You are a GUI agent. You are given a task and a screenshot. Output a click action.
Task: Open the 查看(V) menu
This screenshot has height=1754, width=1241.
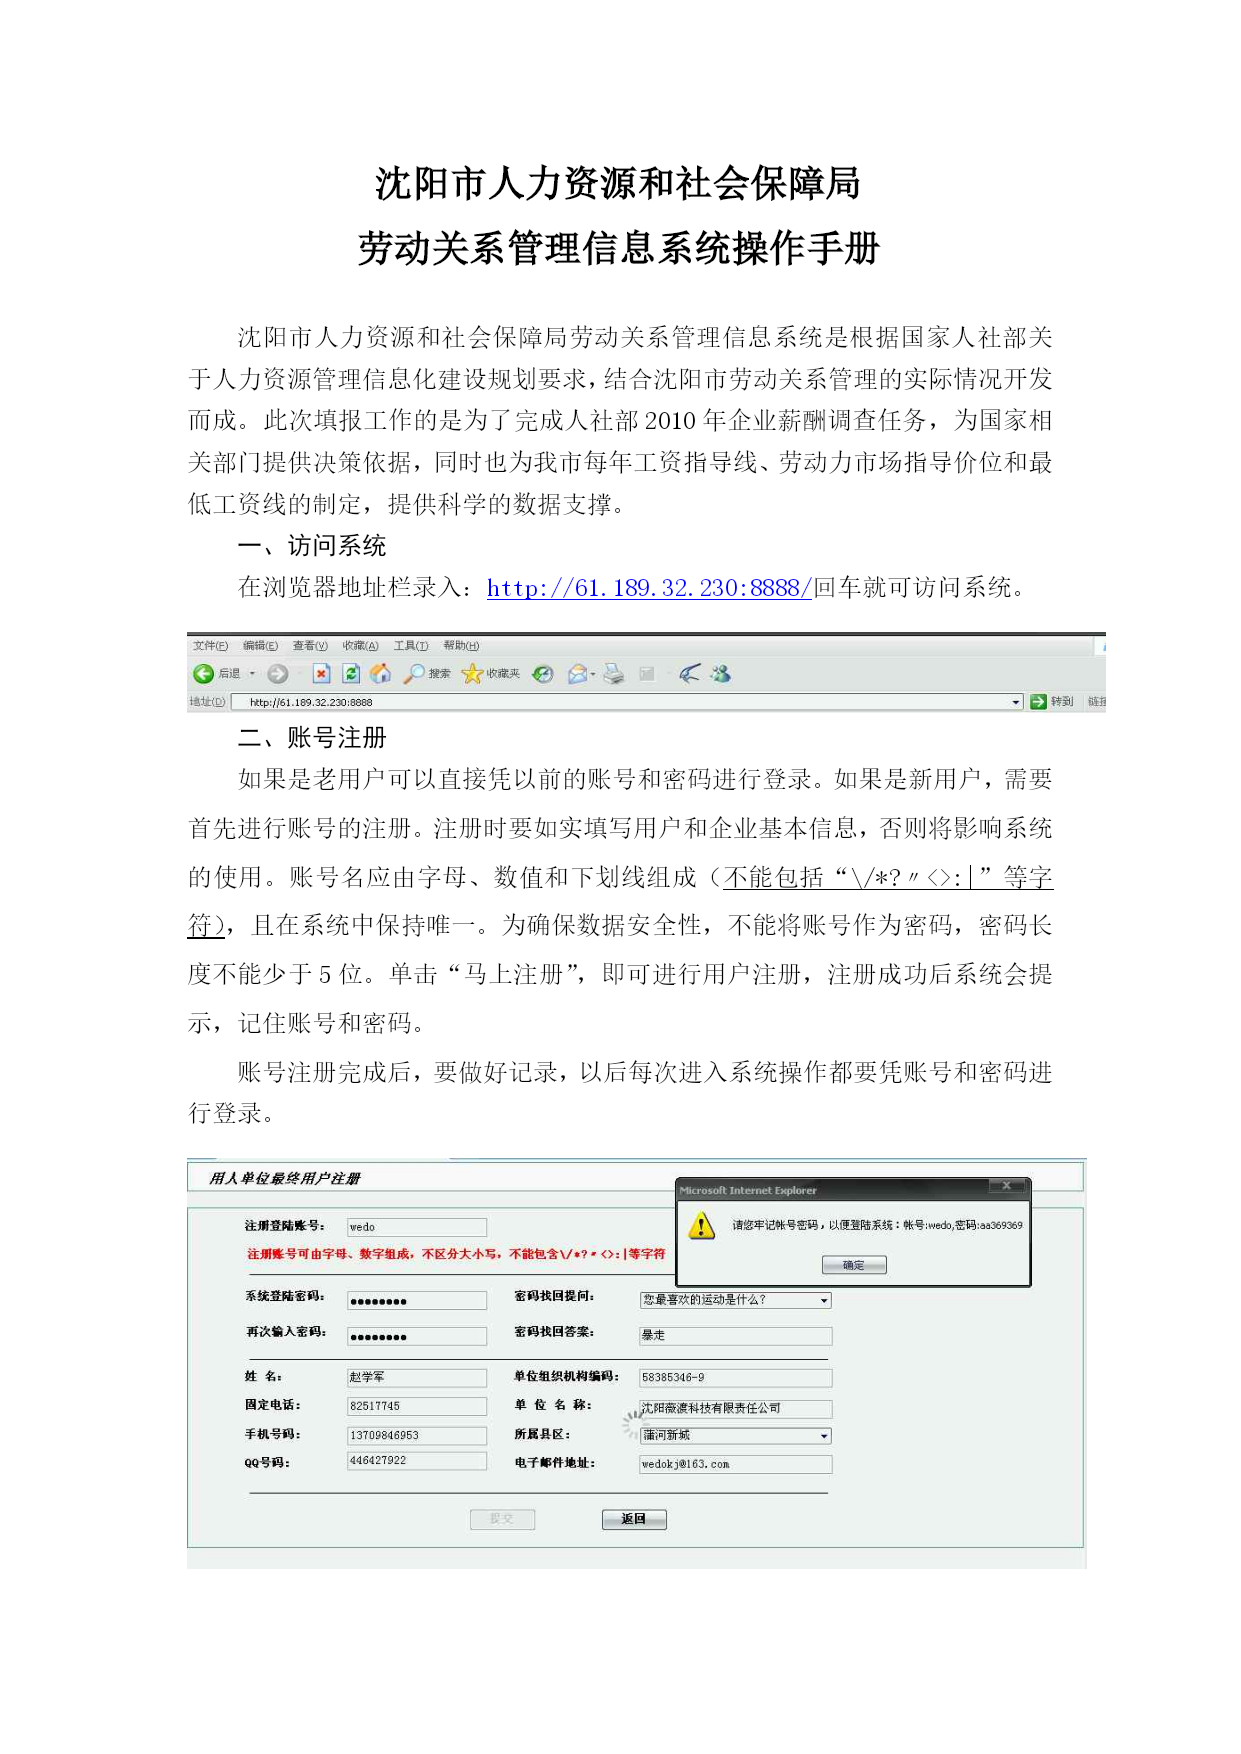point(310,646)
